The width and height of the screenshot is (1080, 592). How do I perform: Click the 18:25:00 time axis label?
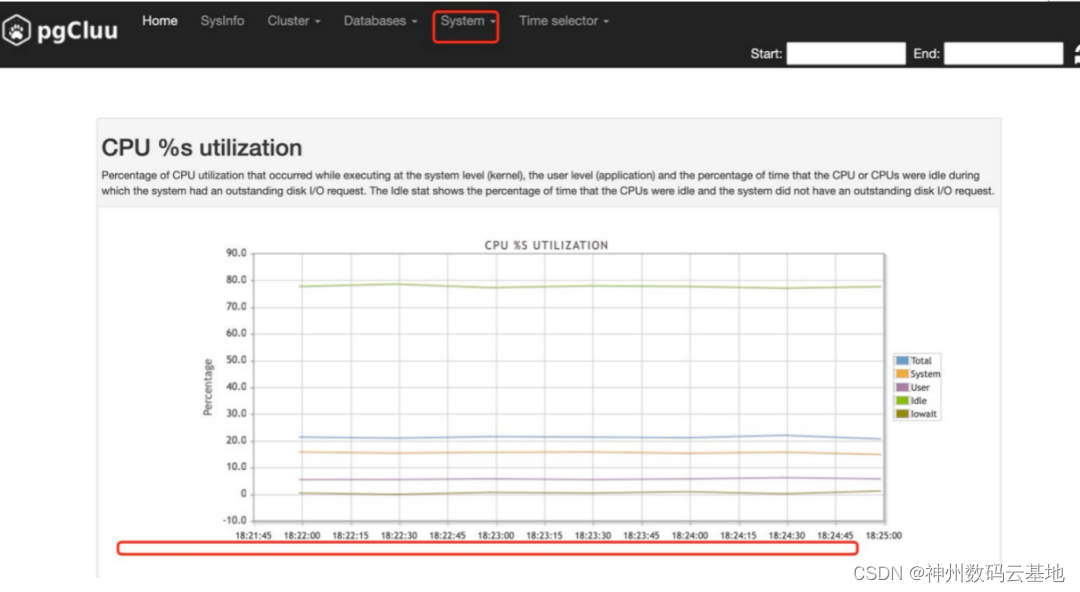884,535
